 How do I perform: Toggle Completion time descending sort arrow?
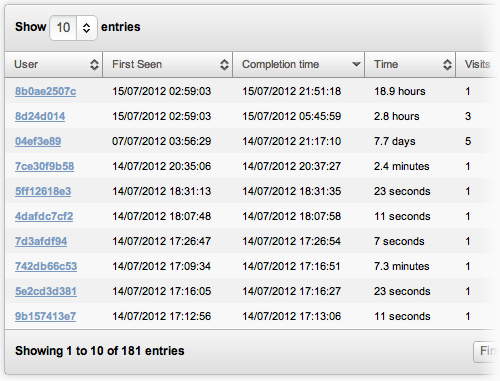pyautogui.click(x=356, y=64)
